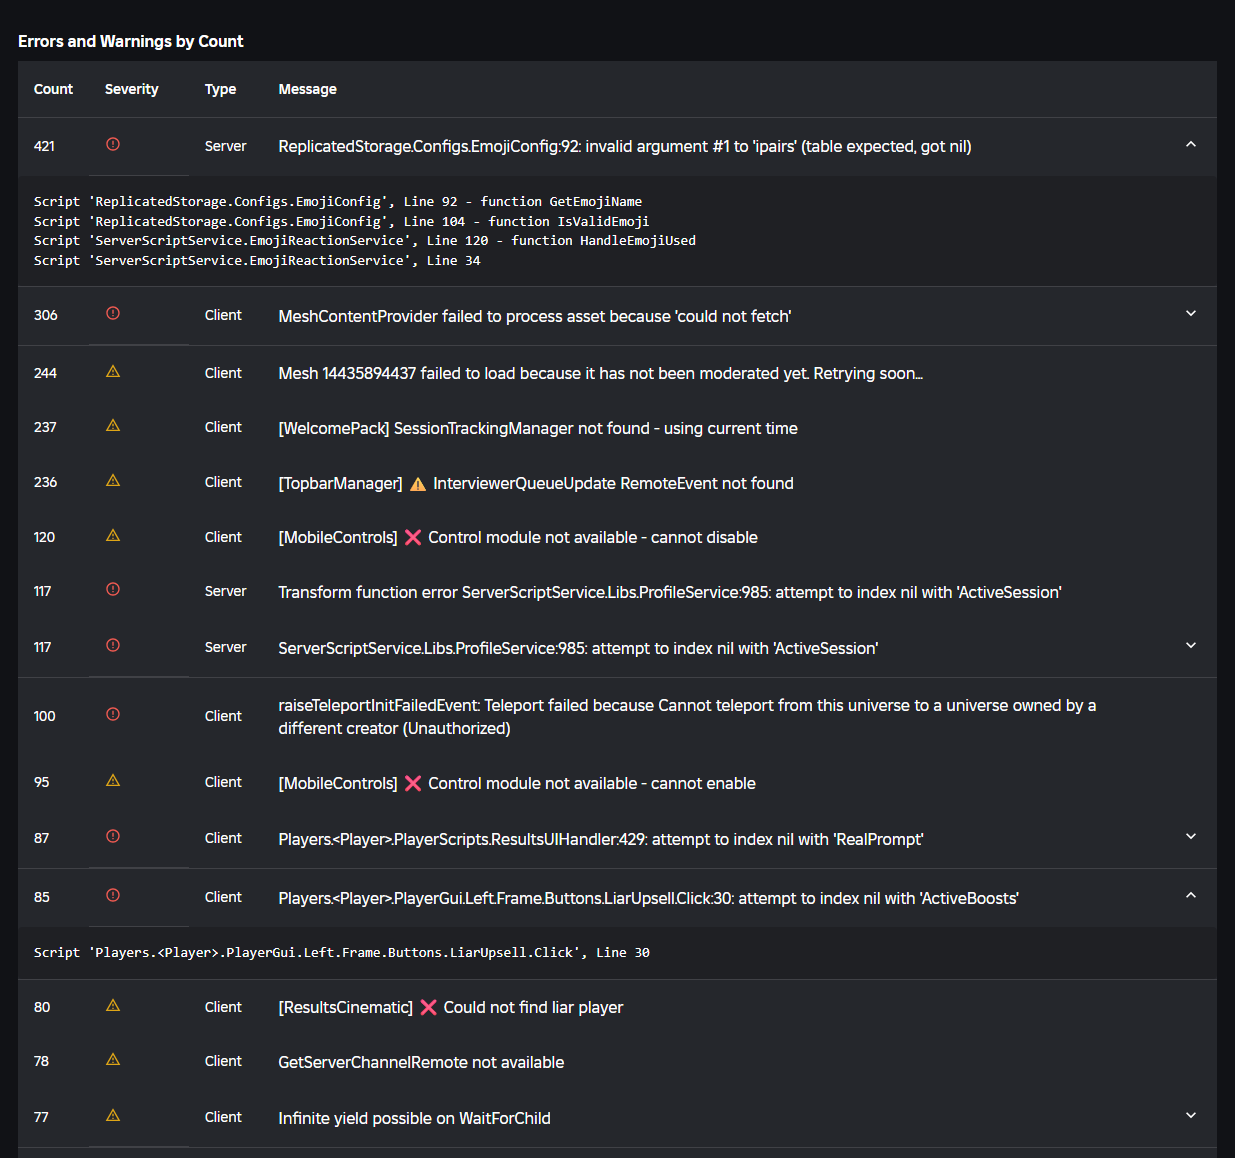The image size is (1235, 1158).
Task: Click the error icon for the Transform function error row
Action: coord(113,590)
